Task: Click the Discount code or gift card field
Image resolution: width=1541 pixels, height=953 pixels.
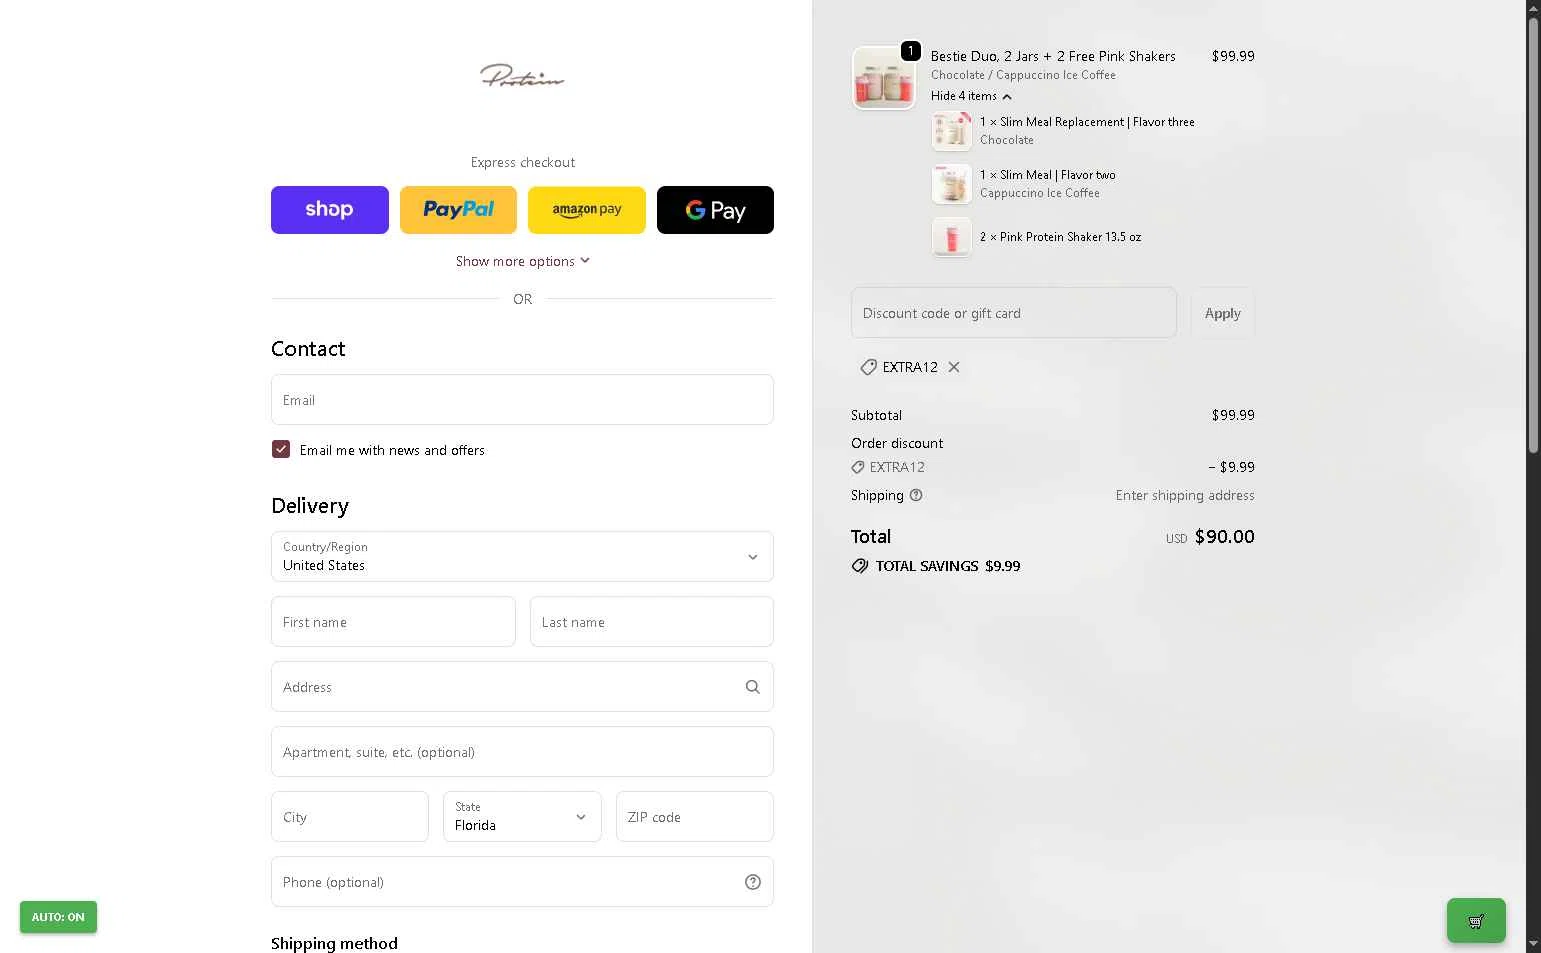Action: click(x=1014, y=313)
